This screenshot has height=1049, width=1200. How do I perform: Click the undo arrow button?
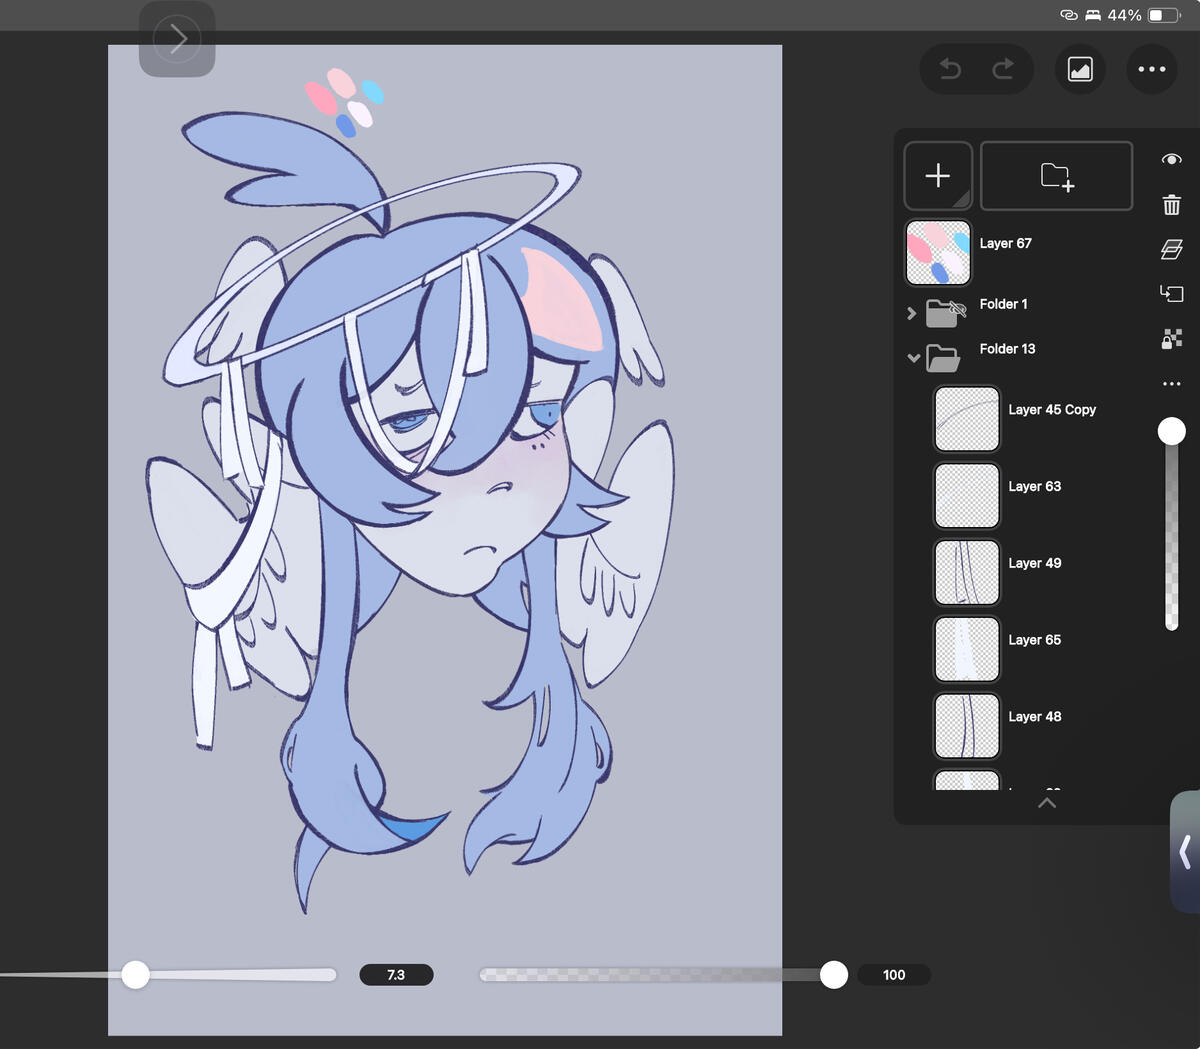(x=950, y=69)
